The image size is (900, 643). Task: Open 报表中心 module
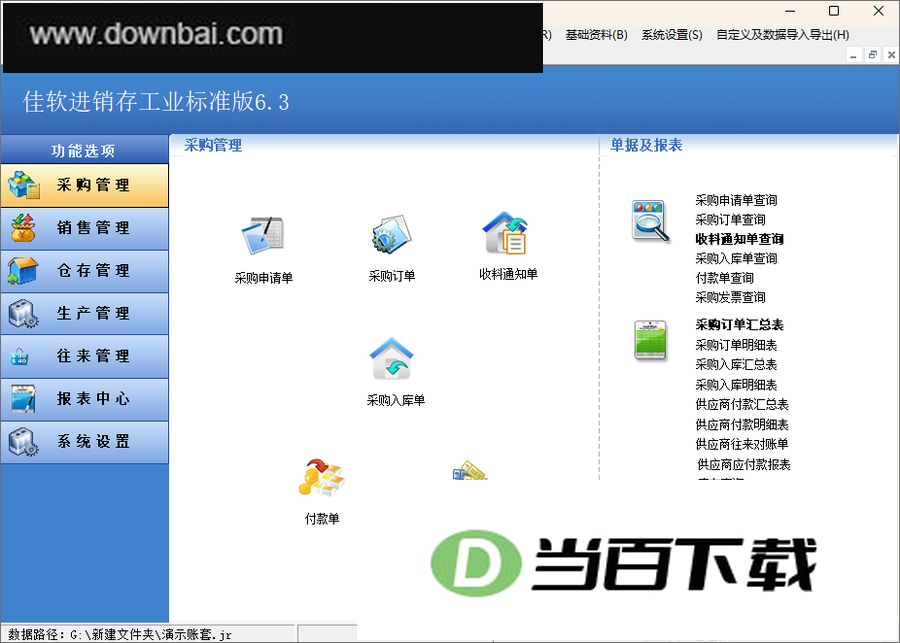point(84,399)
